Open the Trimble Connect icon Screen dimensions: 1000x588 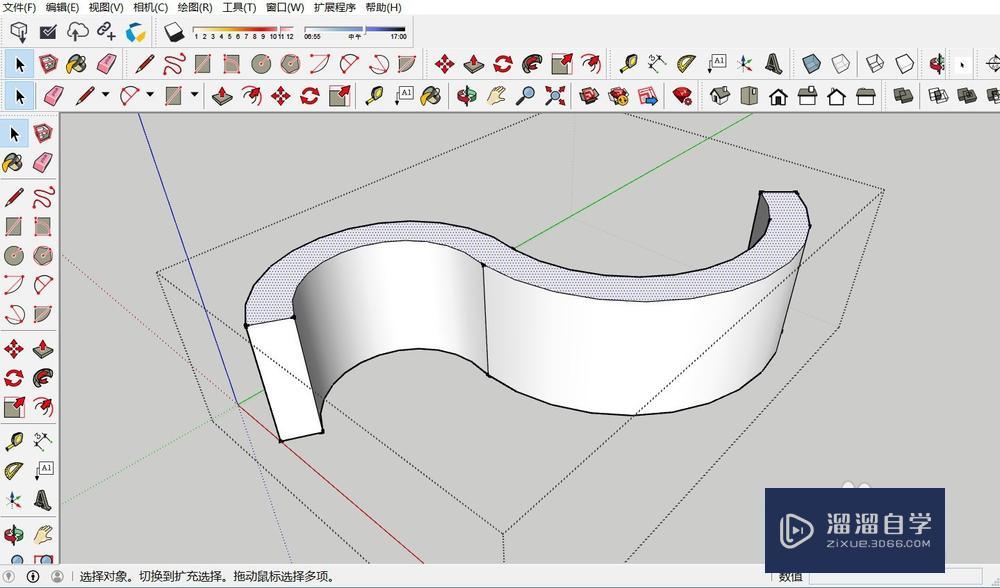(x=135, y=31)
